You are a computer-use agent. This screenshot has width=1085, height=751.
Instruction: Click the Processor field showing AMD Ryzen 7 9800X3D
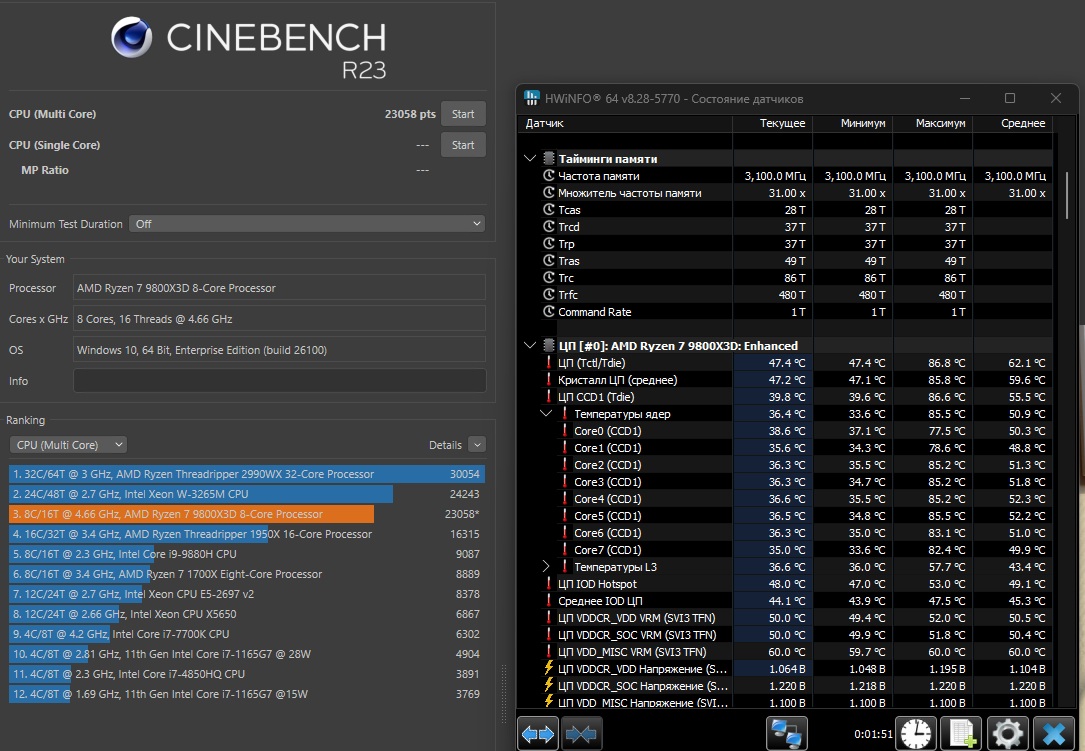point(280,288)
